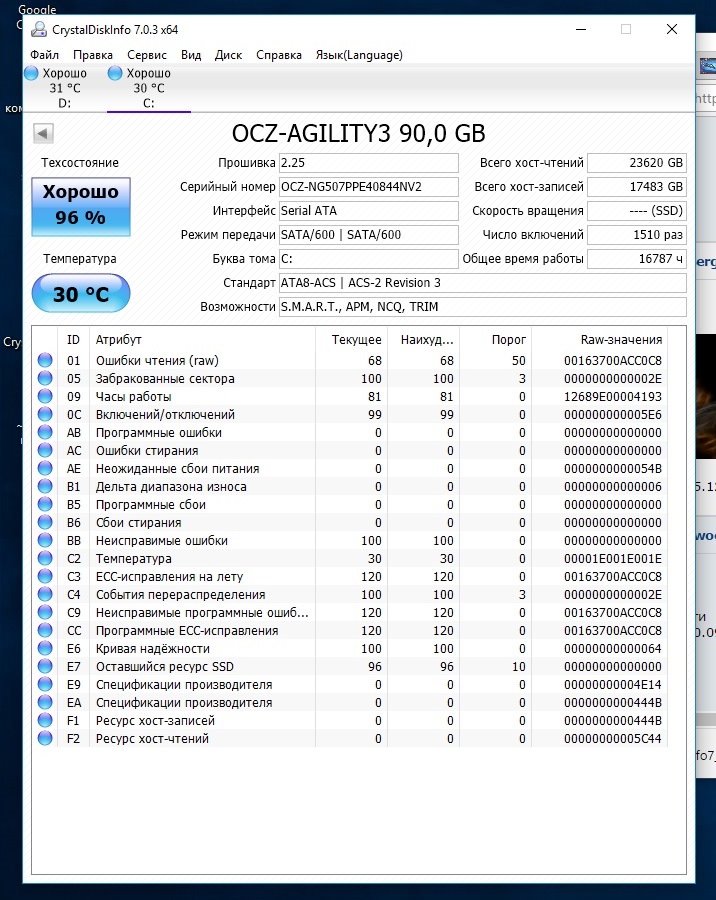Click raw value 00001E001E001E

(x=613, y=558)
